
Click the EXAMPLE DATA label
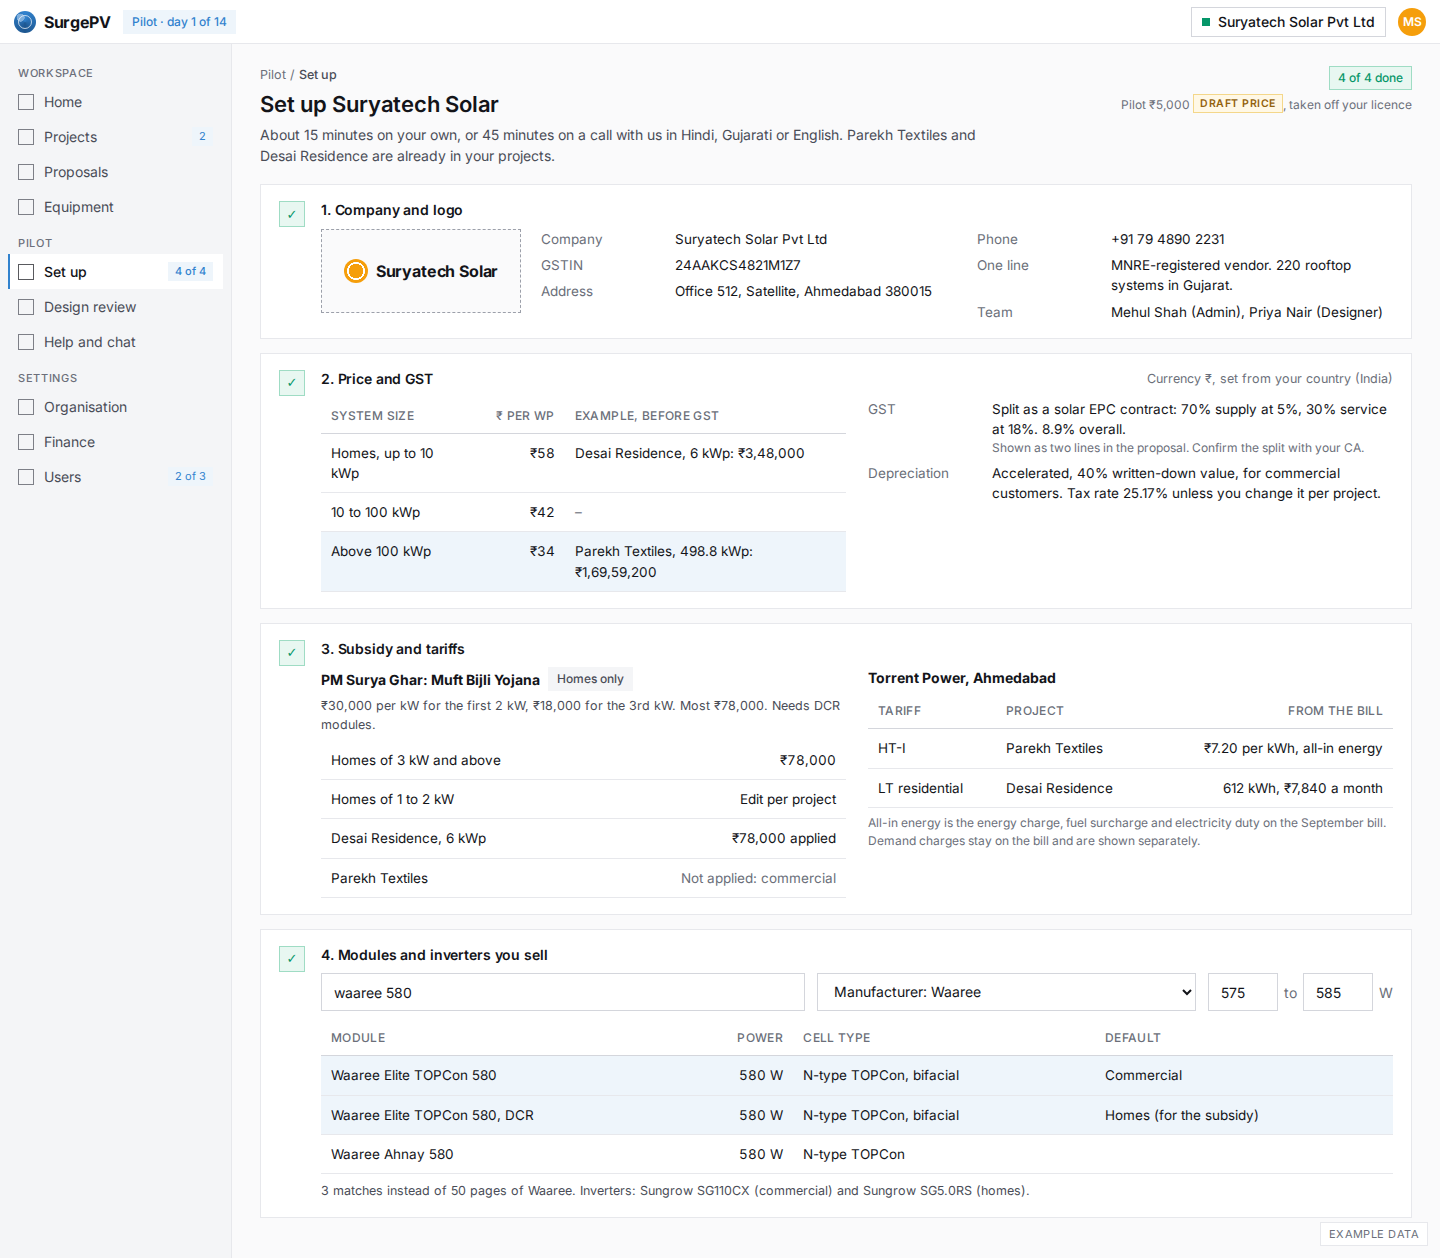[x=1374, y=1234]
